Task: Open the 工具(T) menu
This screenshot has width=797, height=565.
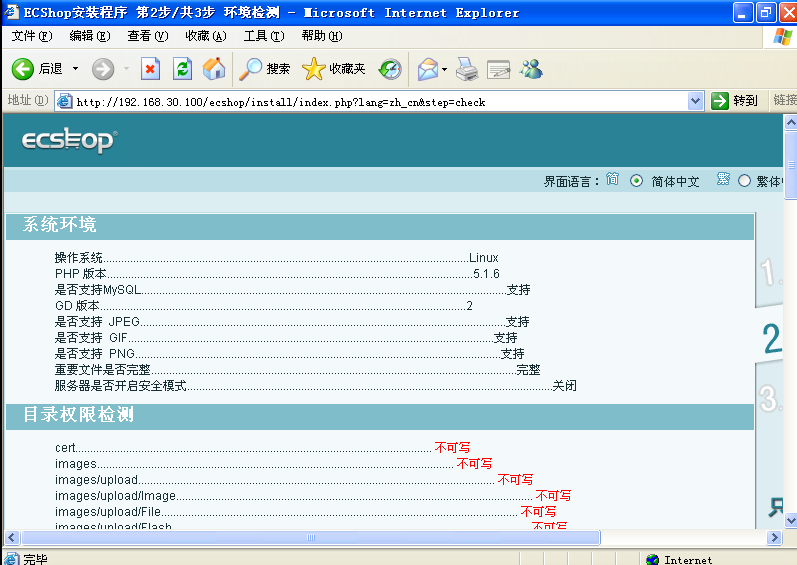Action: point(264,36)
